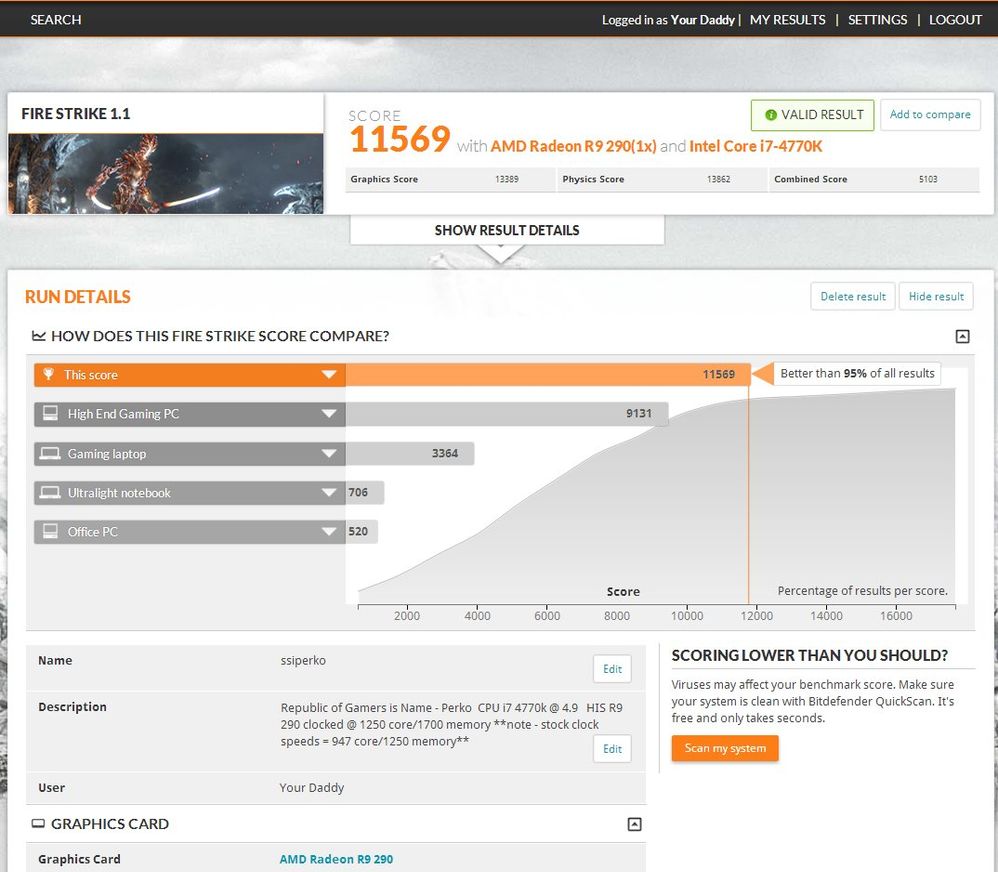The image size is (998, 872).
Task: Expand the This score dropdown arrow
Action: (x=329, y=374)
